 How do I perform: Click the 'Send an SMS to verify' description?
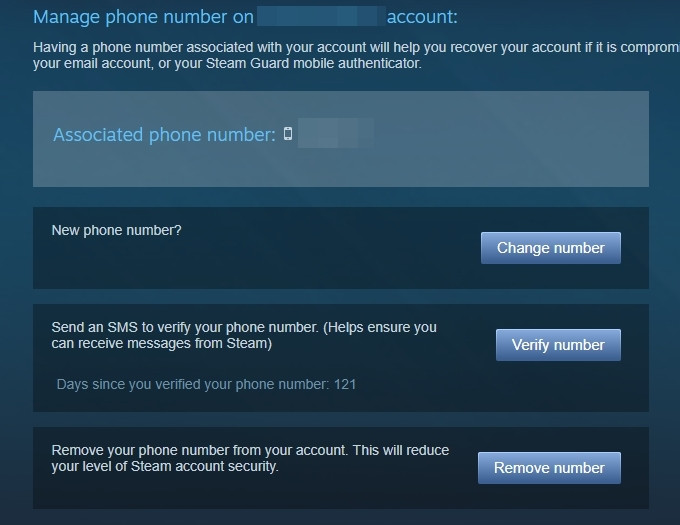244,335
